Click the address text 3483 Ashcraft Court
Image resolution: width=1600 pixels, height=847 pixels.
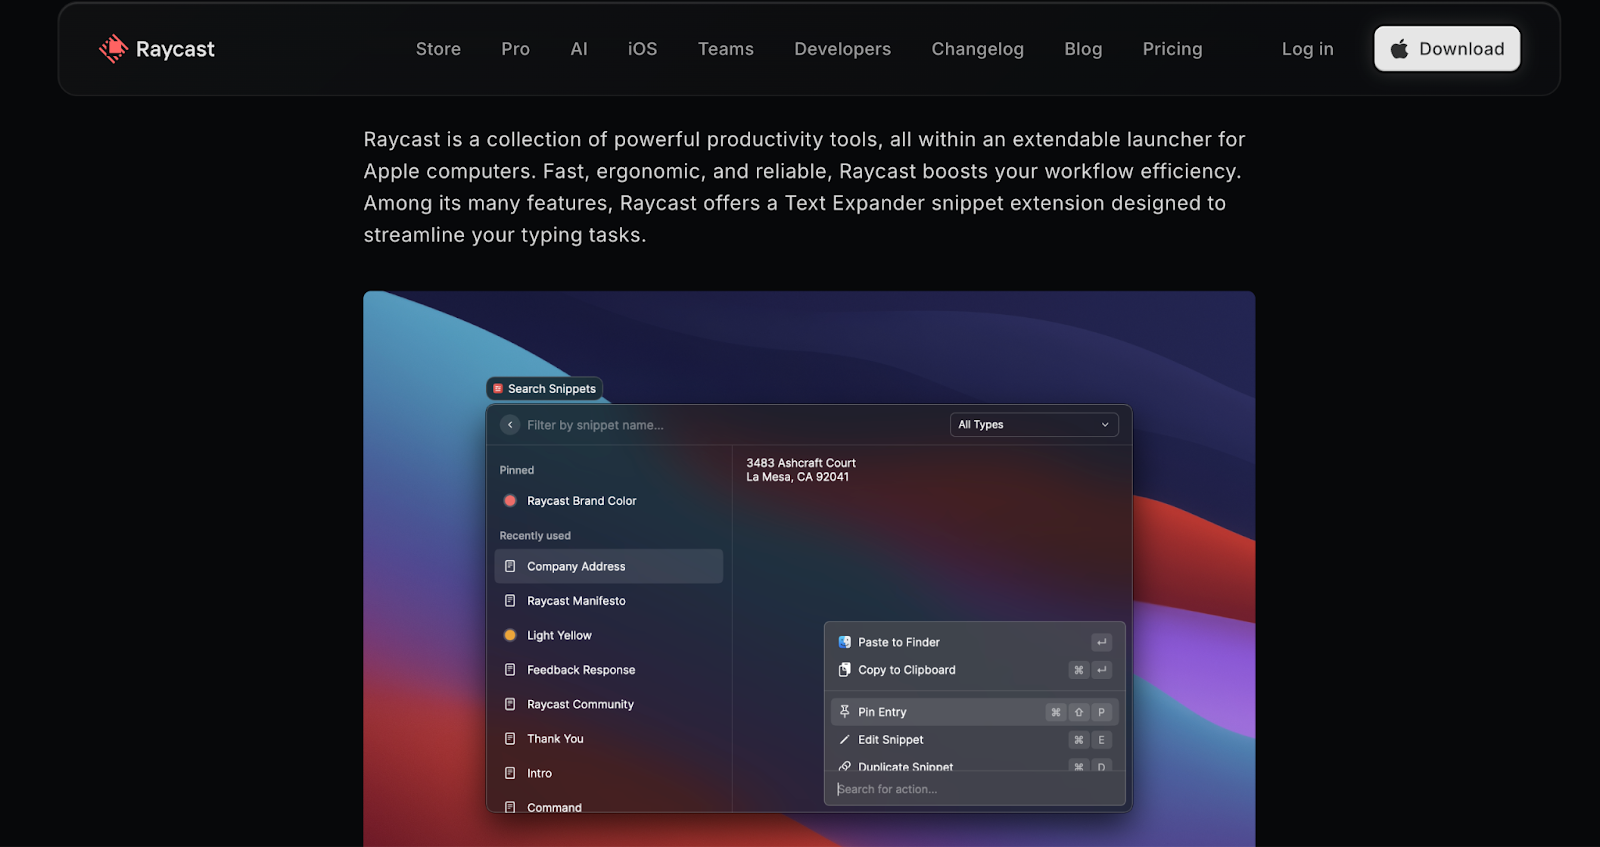click(x=801, y=463)
